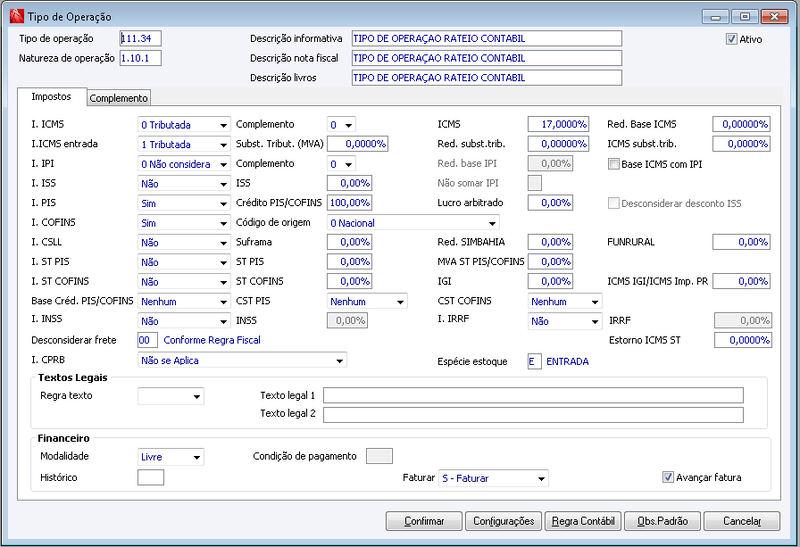
Task: Select the Impostos tab
Action: pyautogui.click(x=52, y=96)
